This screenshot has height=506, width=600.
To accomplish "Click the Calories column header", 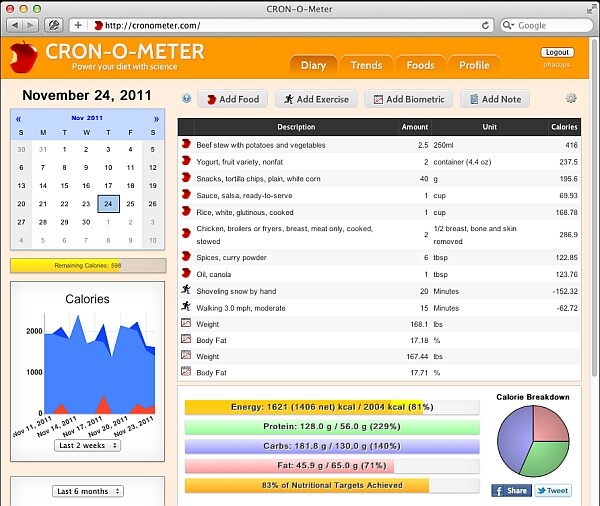I will click(x=564, y=127).
